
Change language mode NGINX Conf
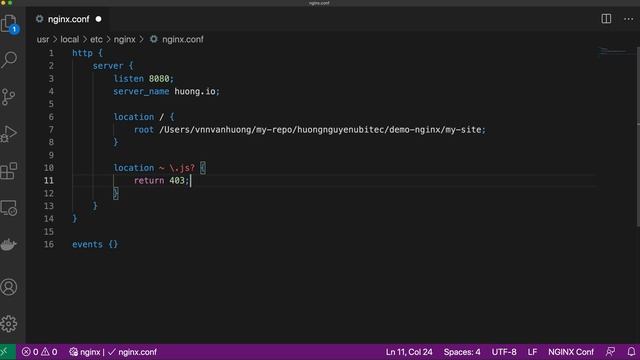[x=571, y=352]
